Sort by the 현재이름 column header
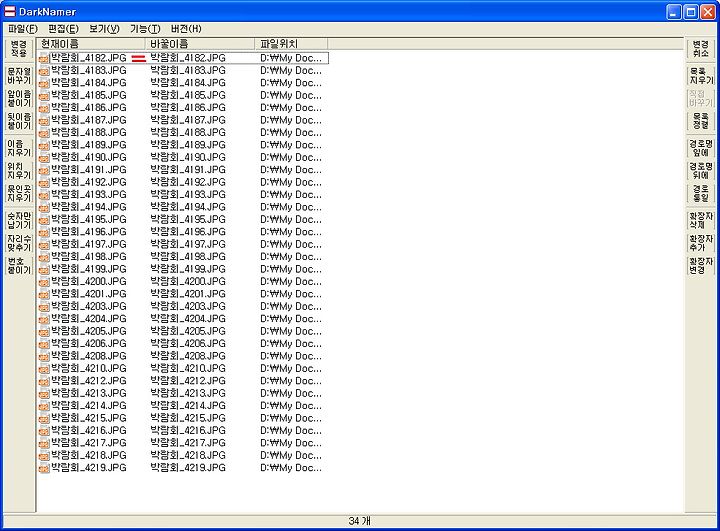 (91, 44)
